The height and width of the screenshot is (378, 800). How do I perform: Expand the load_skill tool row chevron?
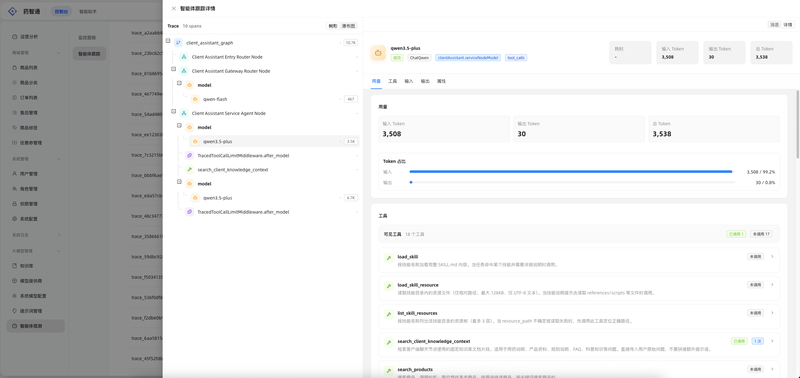(772, 256)
